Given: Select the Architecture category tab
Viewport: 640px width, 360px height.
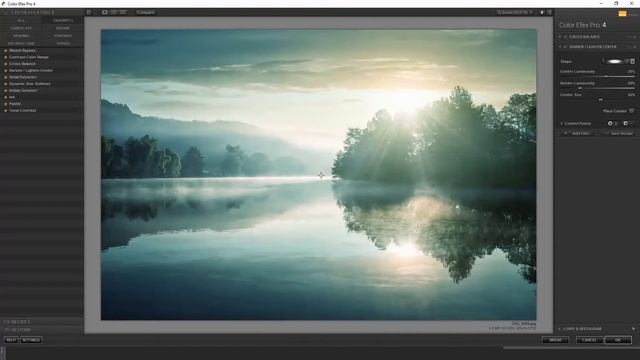Looking at the screenshot, I should 21,43.
